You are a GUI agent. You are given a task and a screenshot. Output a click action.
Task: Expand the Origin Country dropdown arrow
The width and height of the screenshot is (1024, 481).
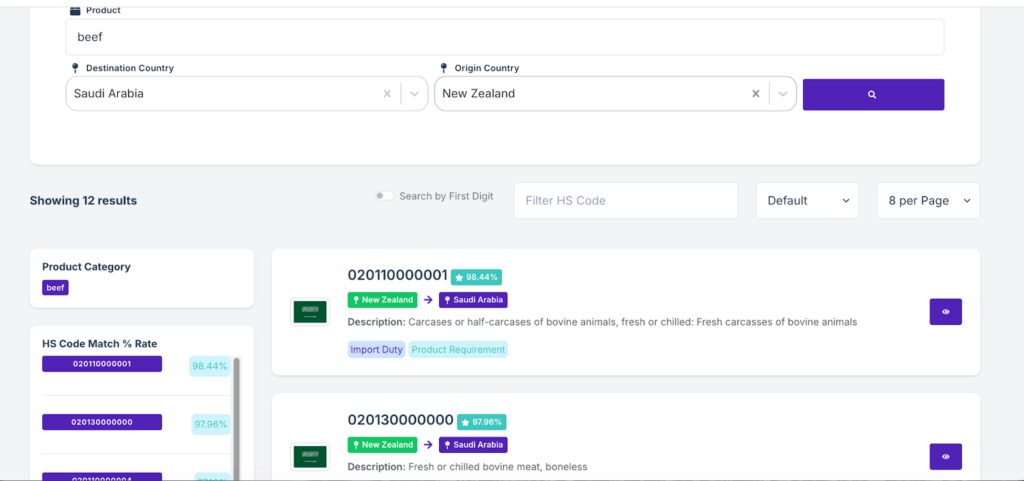(782, 94)
